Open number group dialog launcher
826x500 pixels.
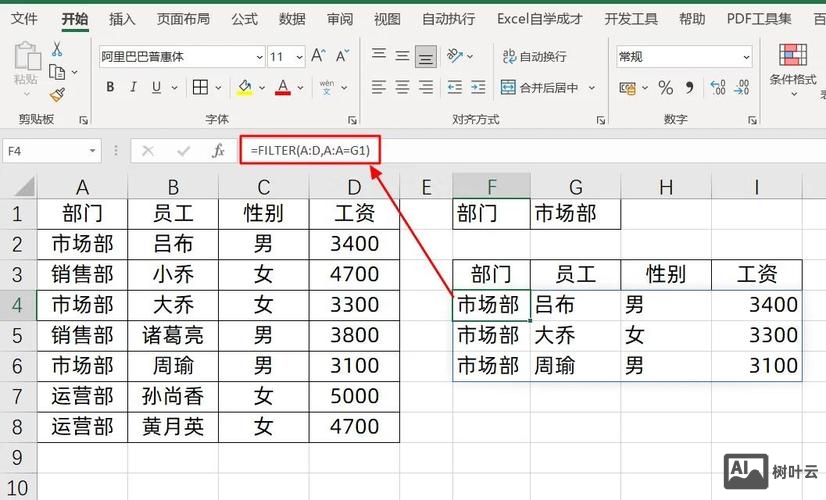752,120
